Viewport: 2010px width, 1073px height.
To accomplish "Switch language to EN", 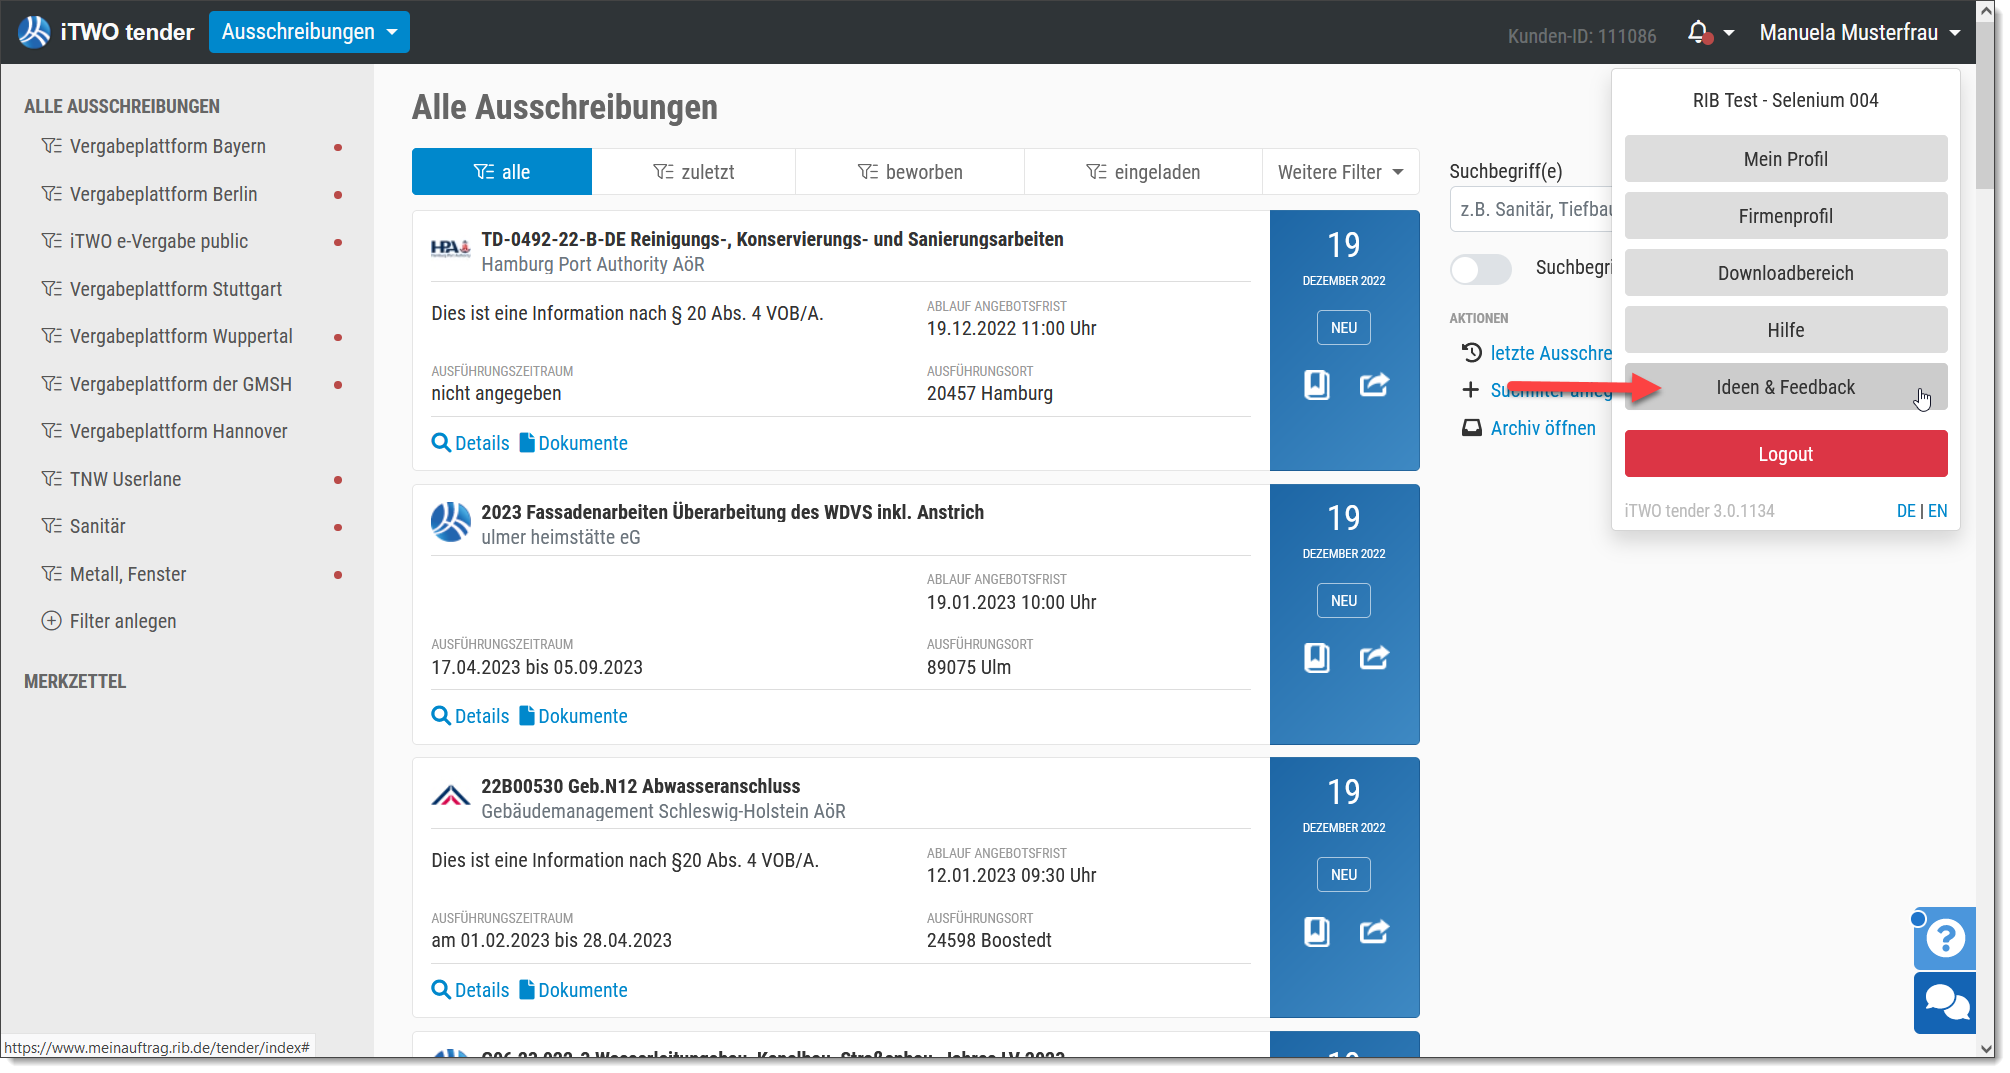I will pos(1938,511).
